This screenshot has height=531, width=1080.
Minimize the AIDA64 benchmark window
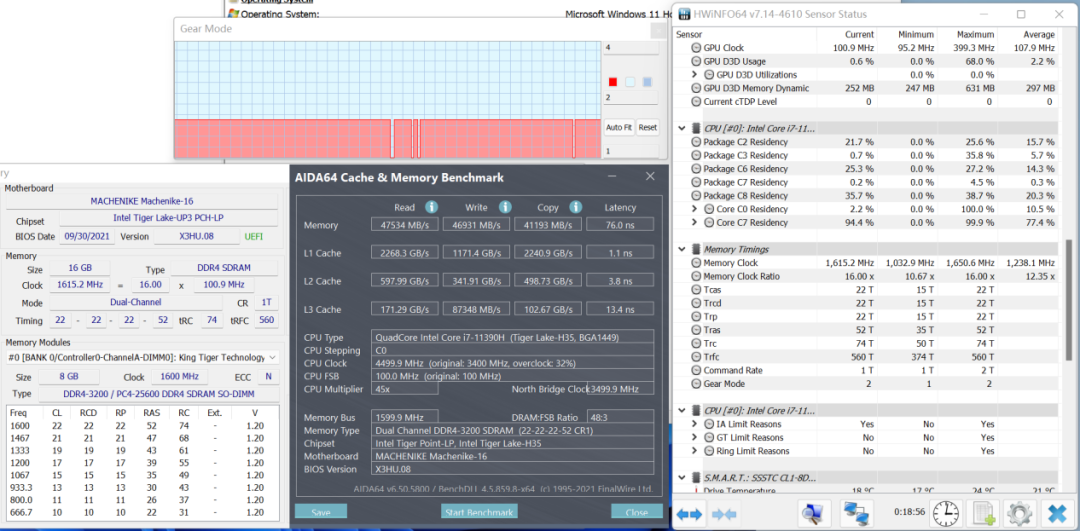[x=612, y=177]
